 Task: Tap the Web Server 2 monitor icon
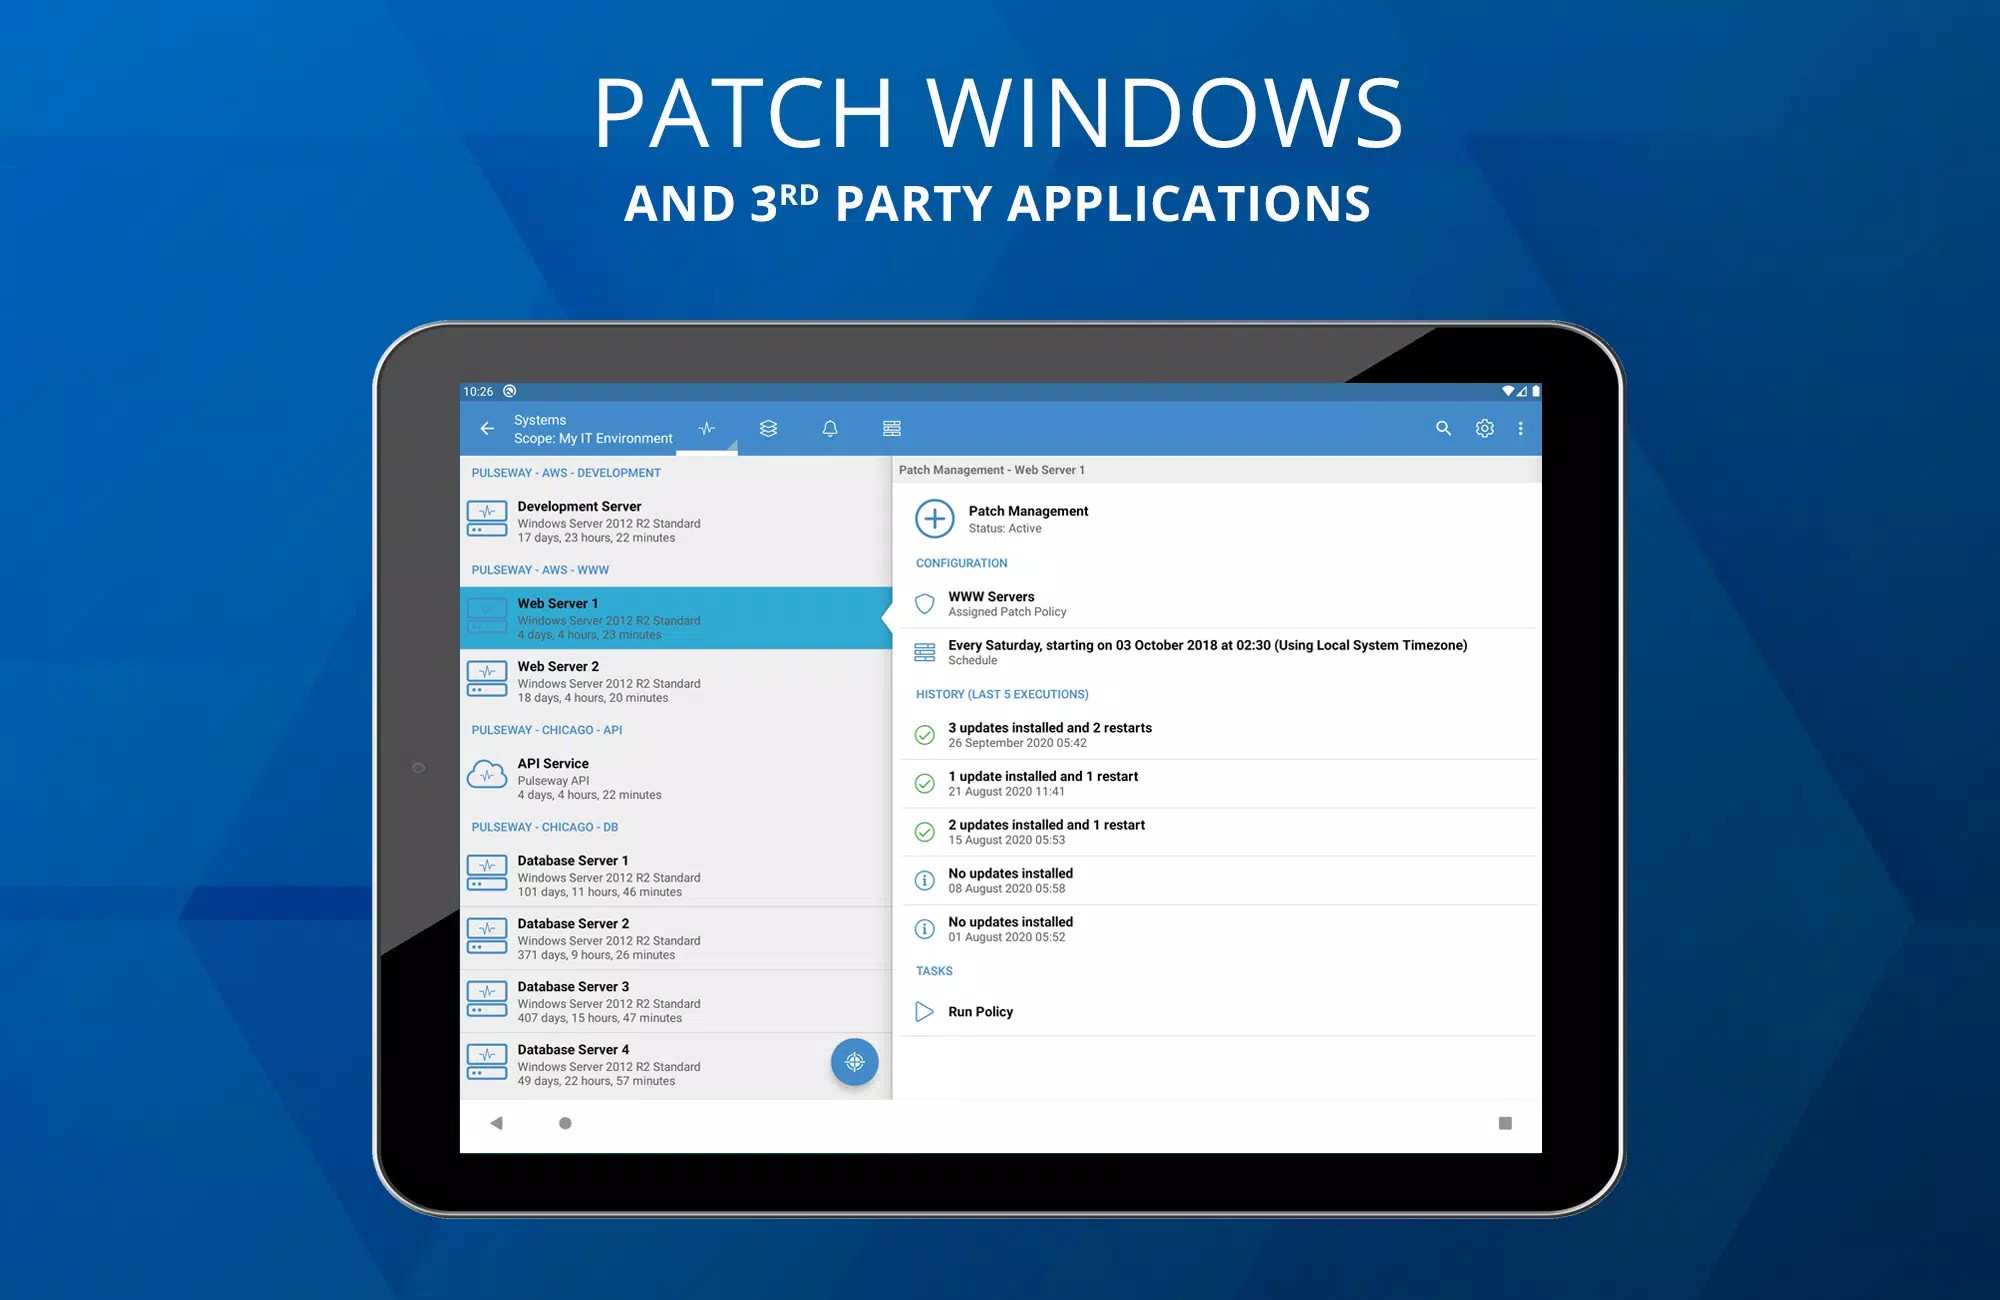pyautogui.click(x=487, y=680)
